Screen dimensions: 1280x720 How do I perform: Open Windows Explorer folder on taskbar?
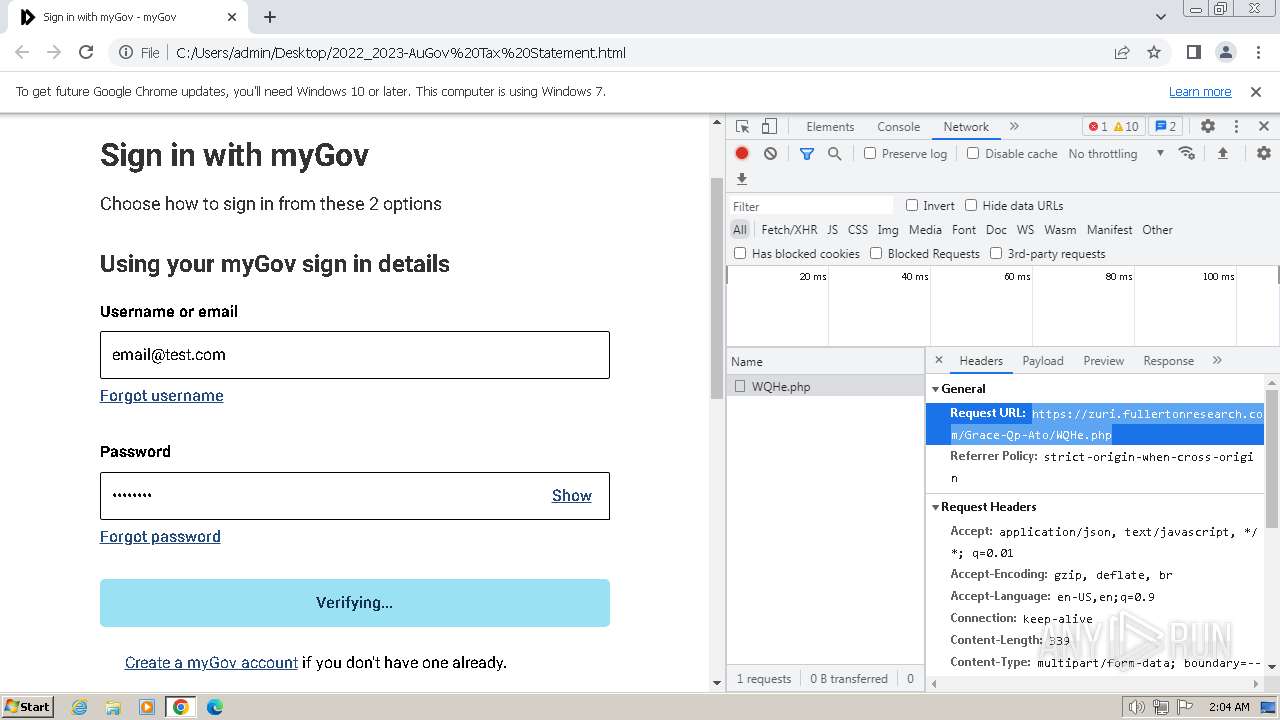(x=113, y=707)
